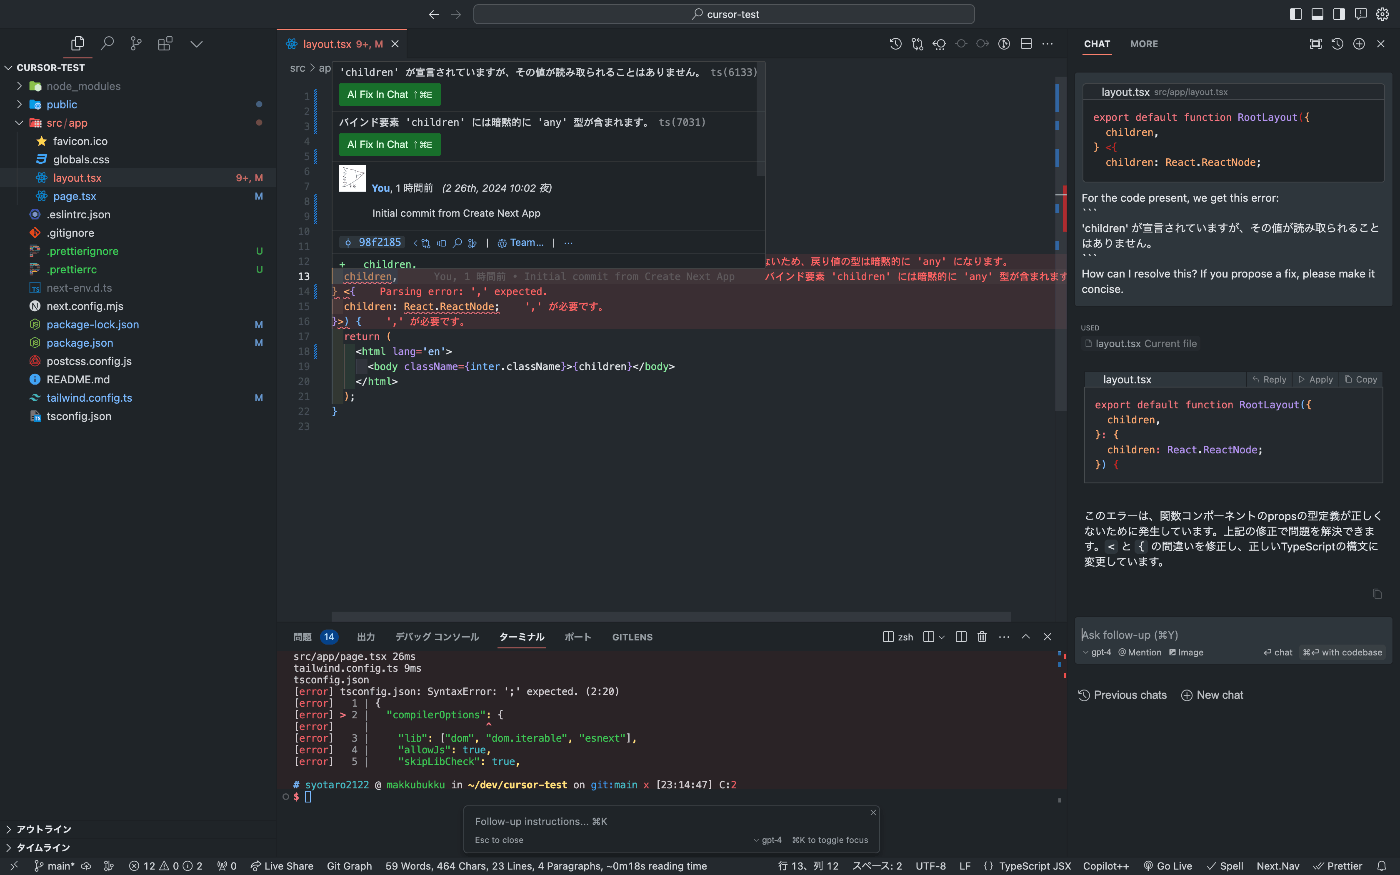Expand the public folder

(x=19, y=105)
